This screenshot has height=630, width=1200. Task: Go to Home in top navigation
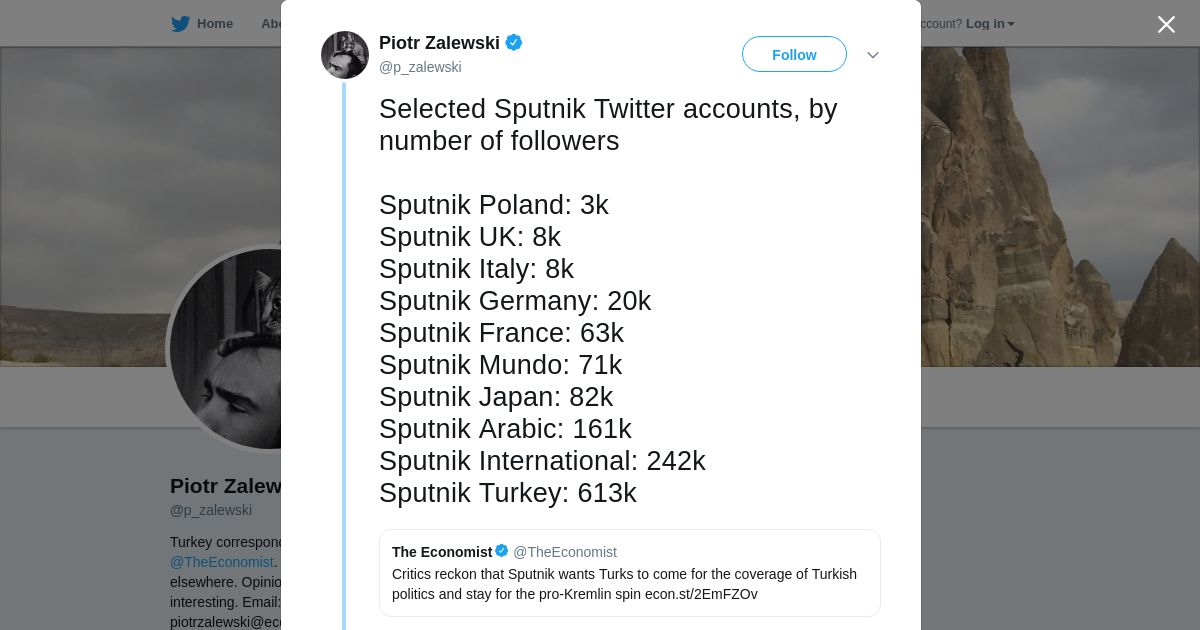(x=214, y=23)
